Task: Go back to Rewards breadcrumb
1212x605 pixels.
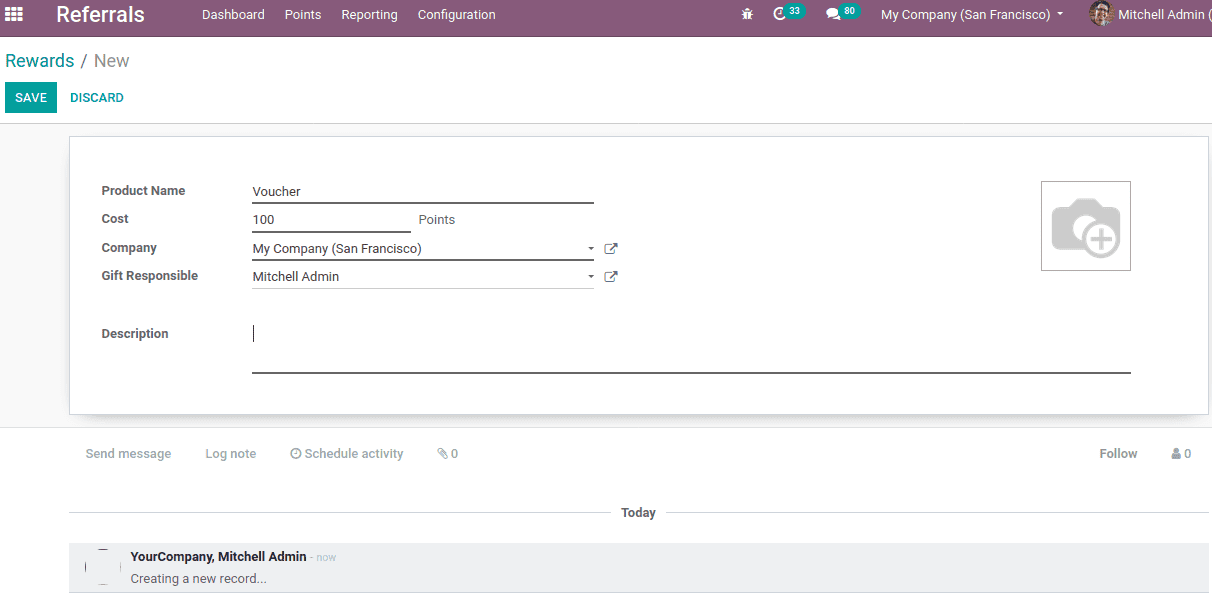Action: 40,61
